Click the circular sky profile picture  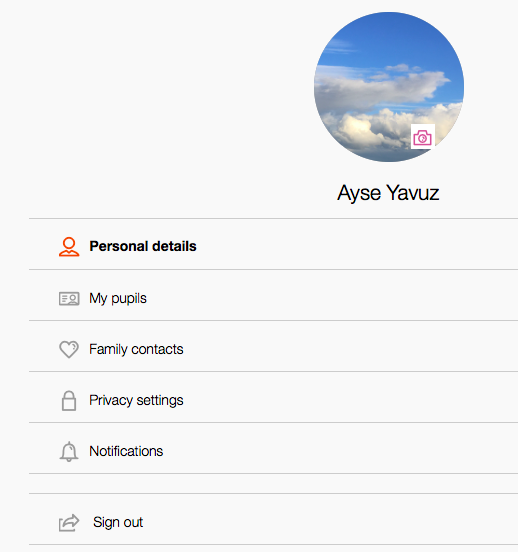pos(389,87)
